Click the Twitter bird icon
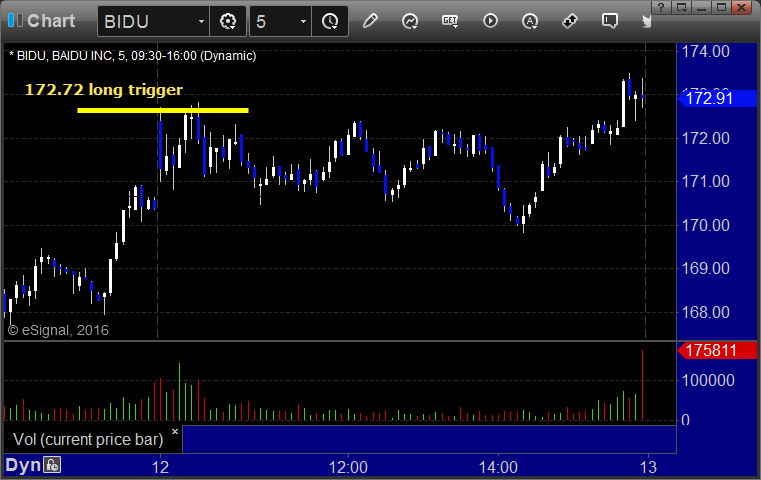The width and height of the screenshot is (761, 480). pos(646,21)
